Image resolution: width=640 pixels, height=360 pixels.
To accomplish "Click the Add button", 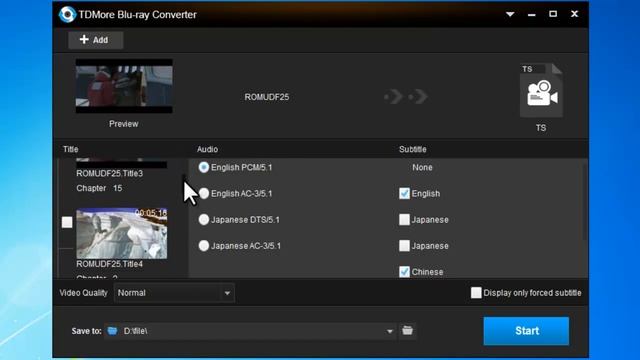I will (96, 40).
